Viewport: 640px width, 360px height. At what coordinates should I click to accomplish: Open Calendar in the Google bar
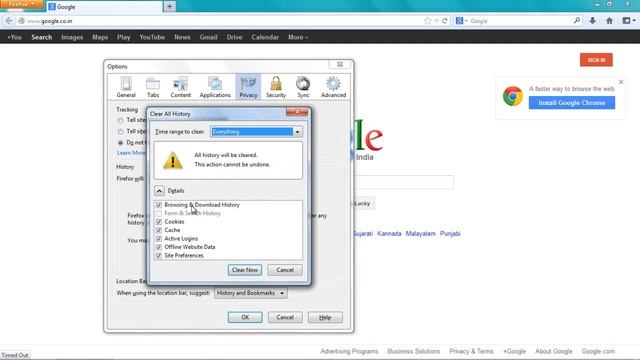[x=265, y=37]
